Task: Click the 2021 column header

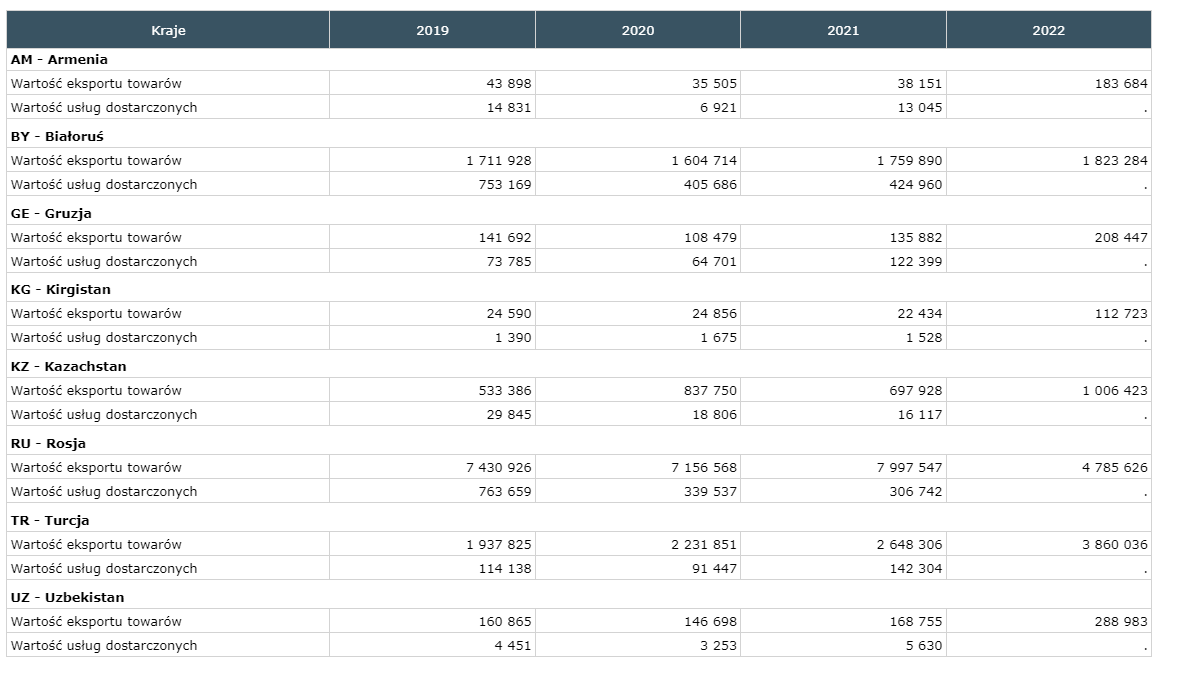Action: pyautogui.click(x=843, y=30)
